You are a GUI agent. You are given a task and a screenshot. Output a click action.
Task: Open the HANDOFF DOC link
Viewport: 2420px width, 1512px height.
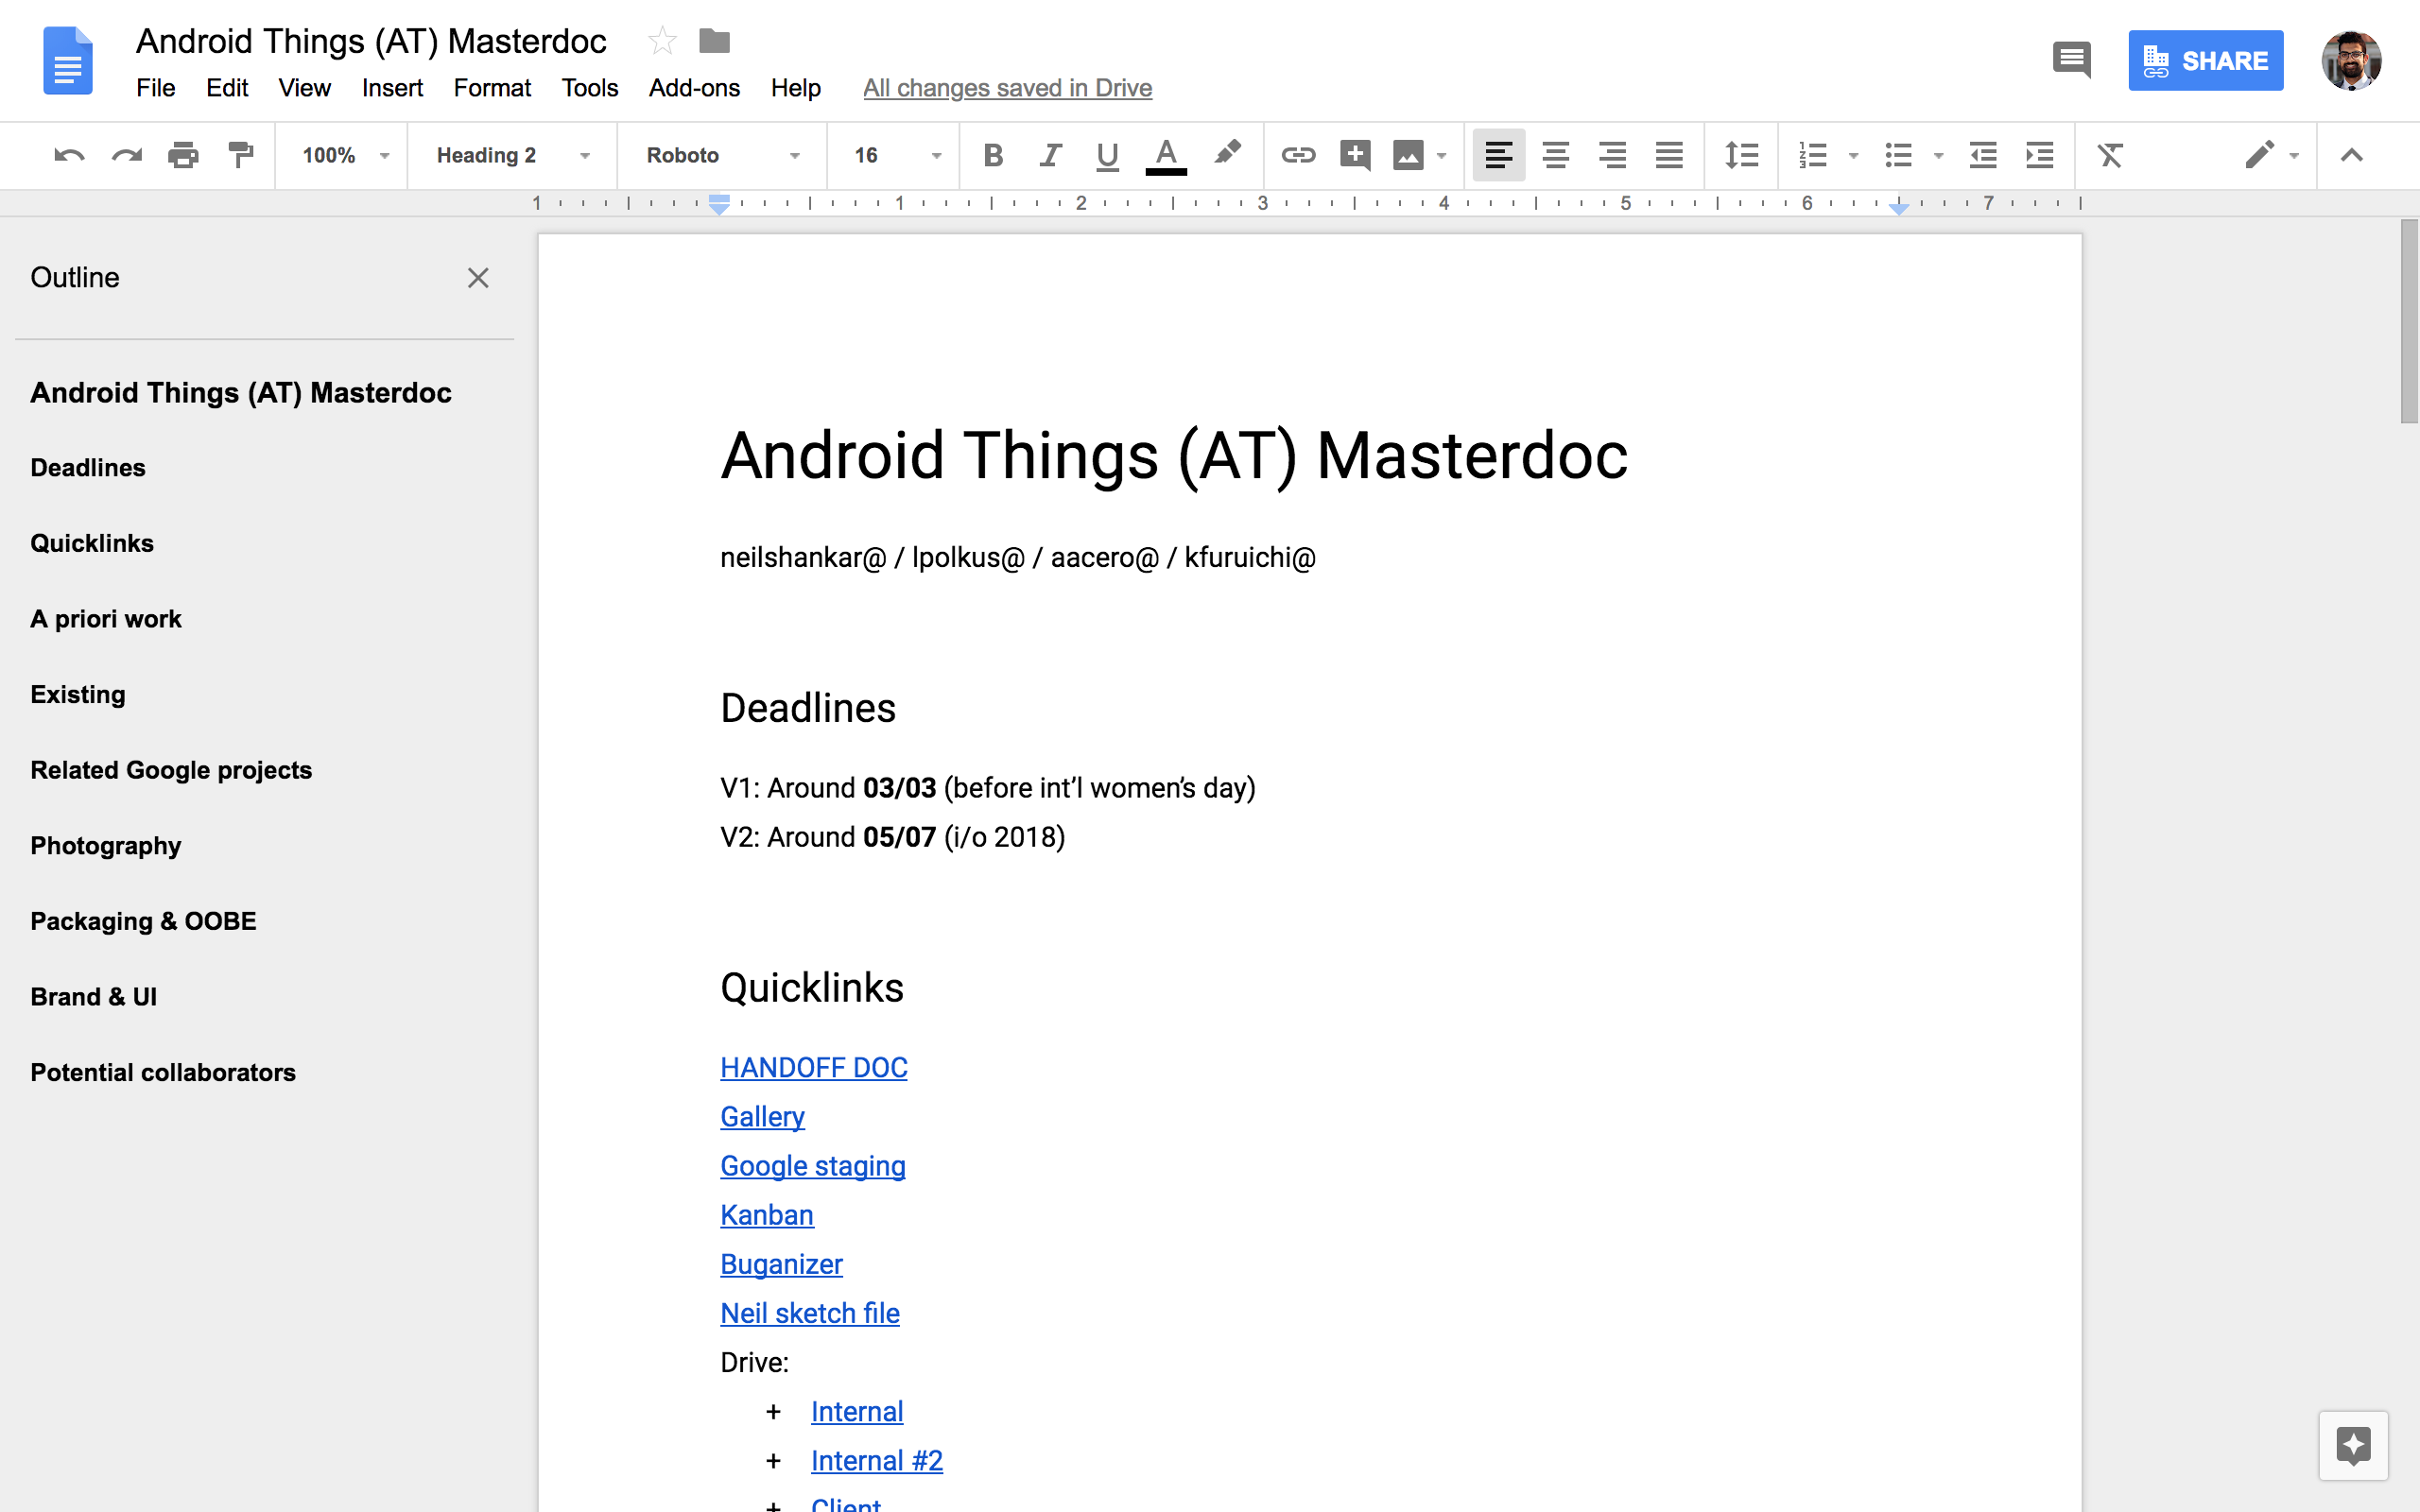(814, 1068)
